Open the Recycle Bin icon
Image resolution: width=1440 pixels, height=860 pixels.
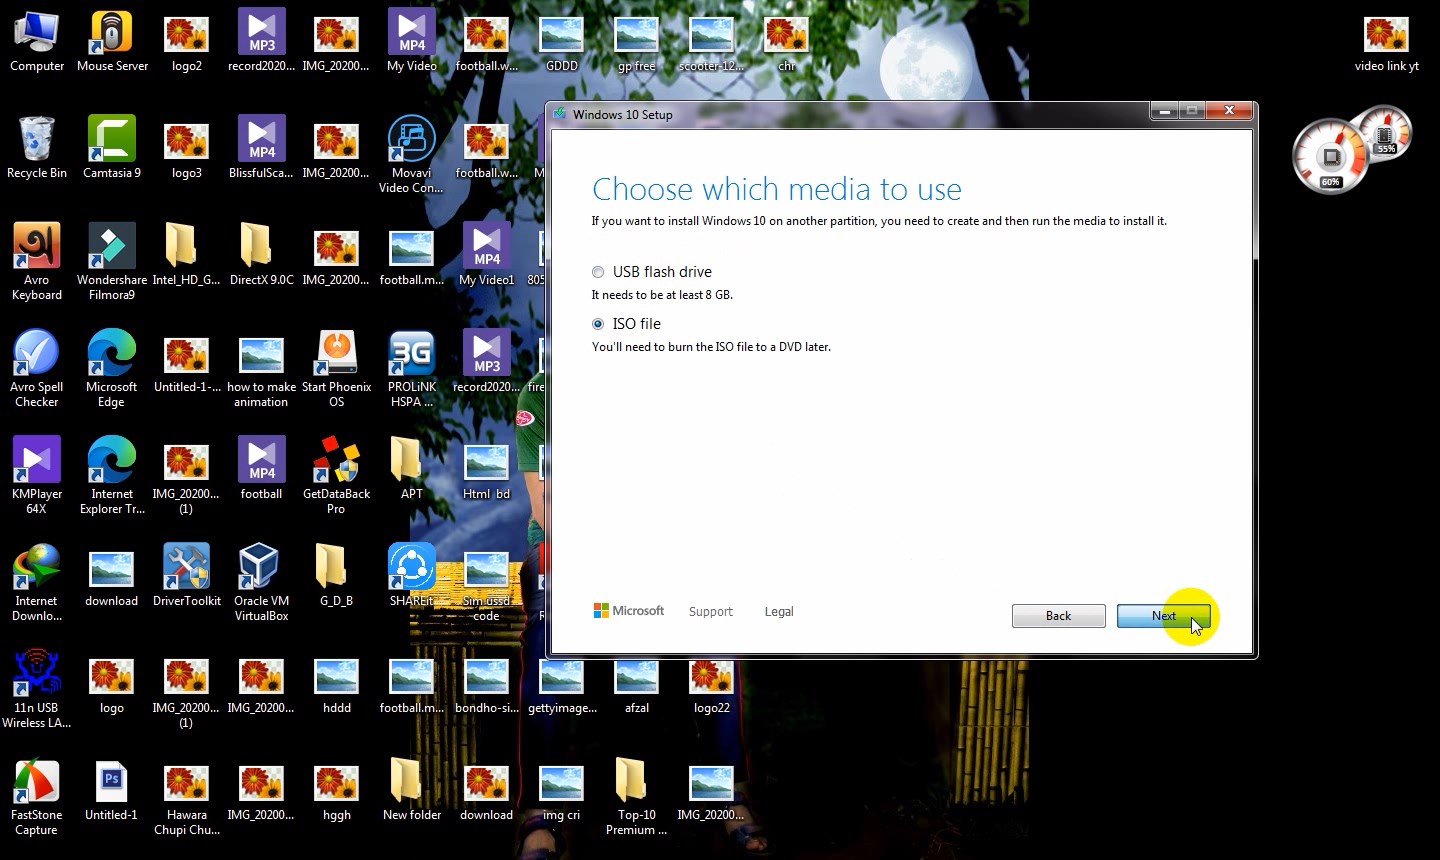tap(37, 148)
